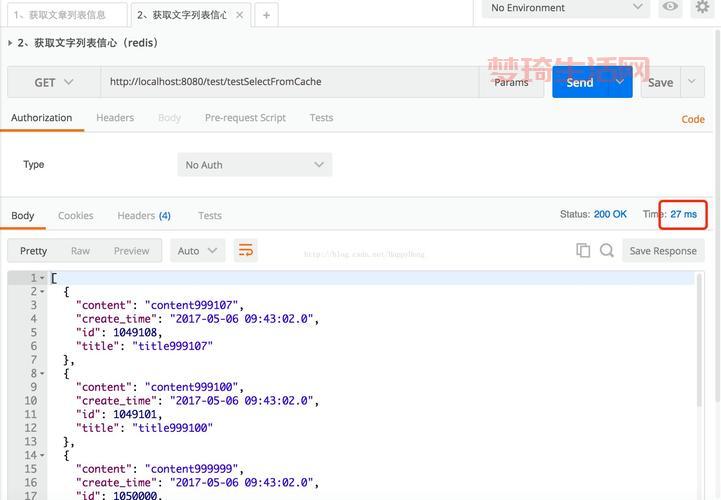
Task: Click the "content999100" value on line 9
Action: coord(191,387)
